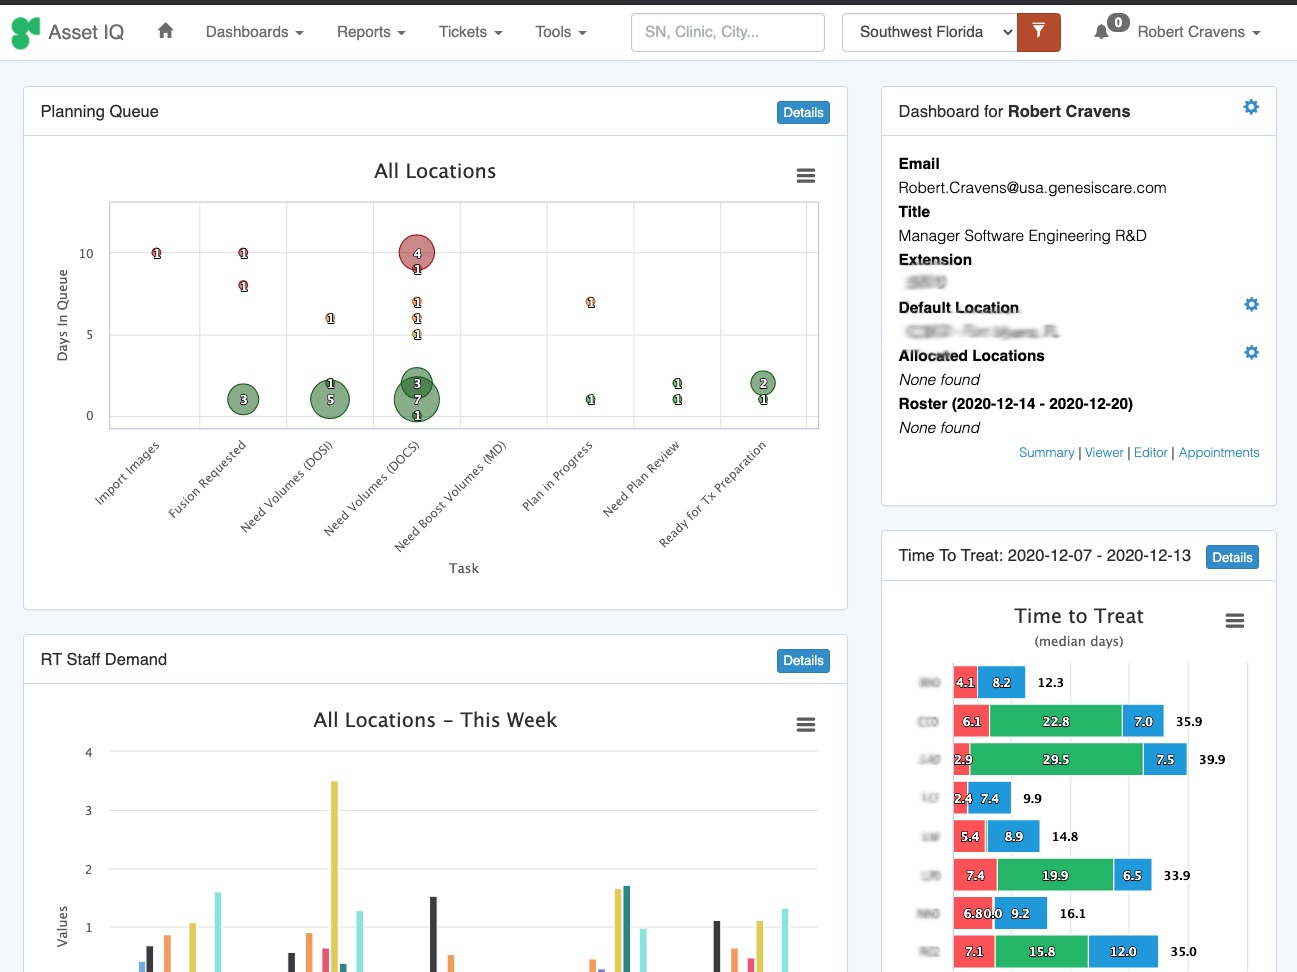
Task: Go to the home page icon
Action: (166, 32)
